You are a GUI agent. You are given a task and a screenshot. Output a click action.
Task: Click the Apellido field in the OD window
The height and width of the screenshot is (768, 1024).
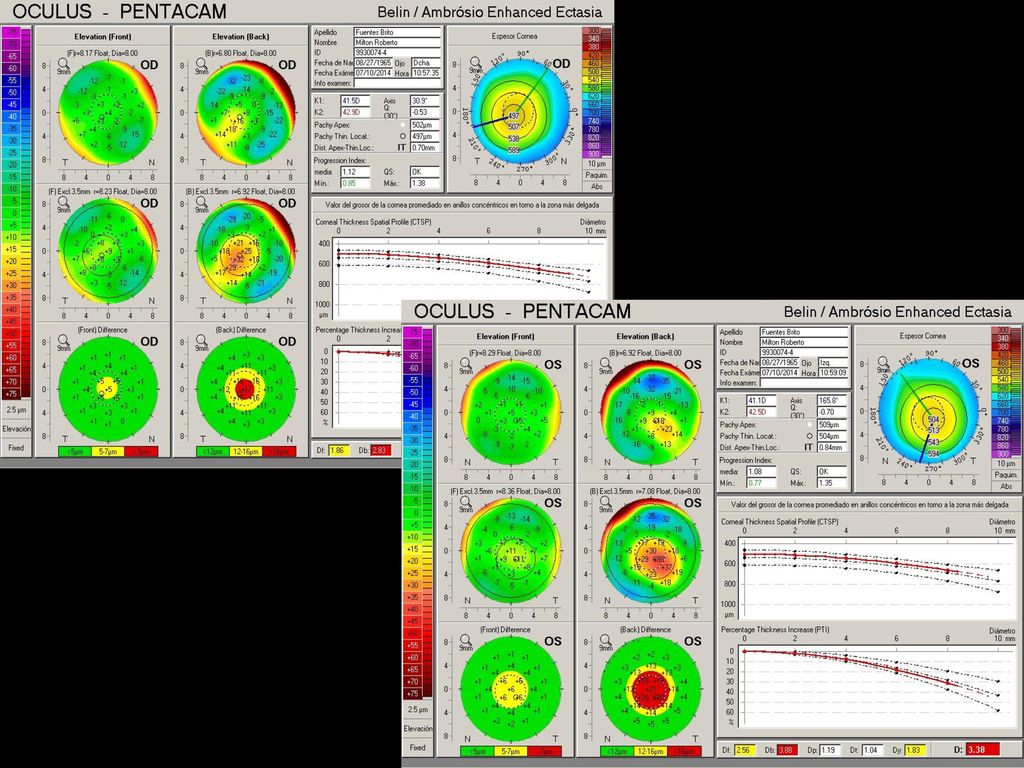tap(397, 32)
